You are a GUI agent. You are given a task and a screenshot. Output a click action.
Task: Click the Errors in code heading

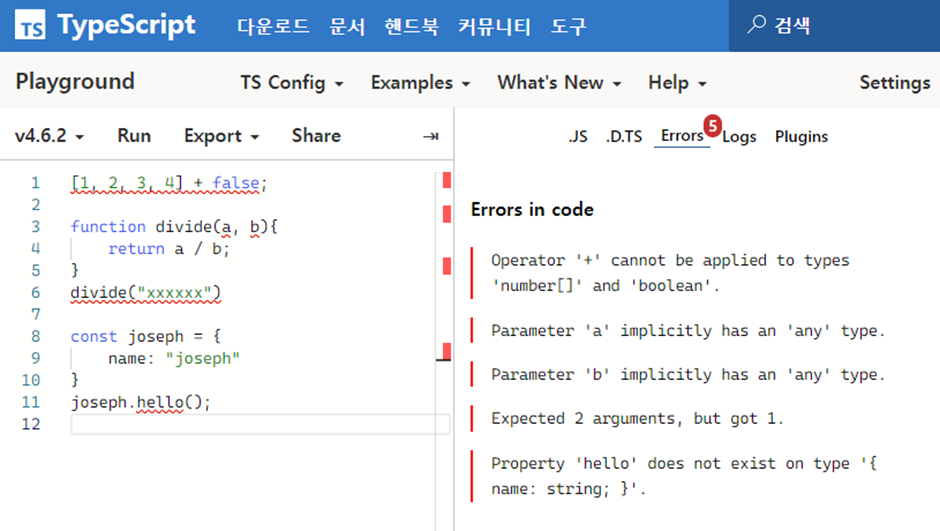(x=532, y=210)
